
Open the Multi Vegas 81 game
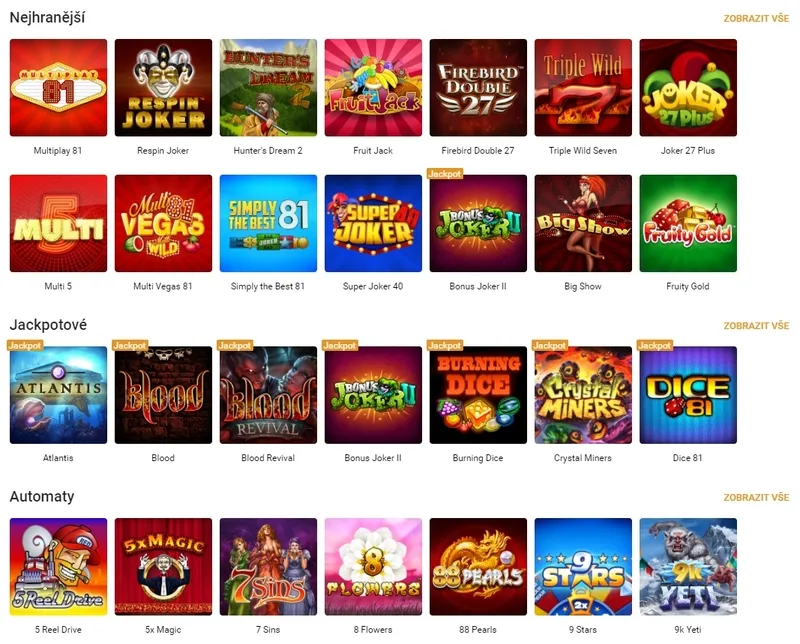(163, 224)
